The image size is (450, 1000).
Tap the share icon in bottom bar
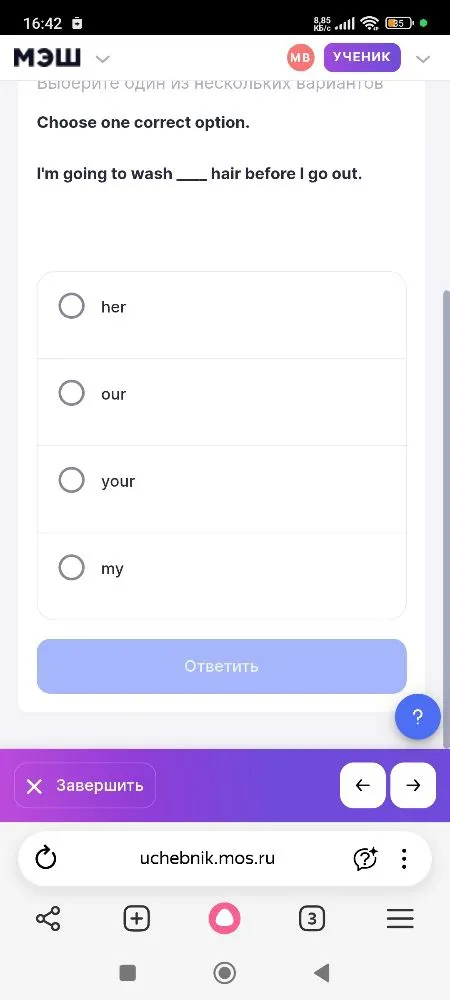tap(48, 919)
